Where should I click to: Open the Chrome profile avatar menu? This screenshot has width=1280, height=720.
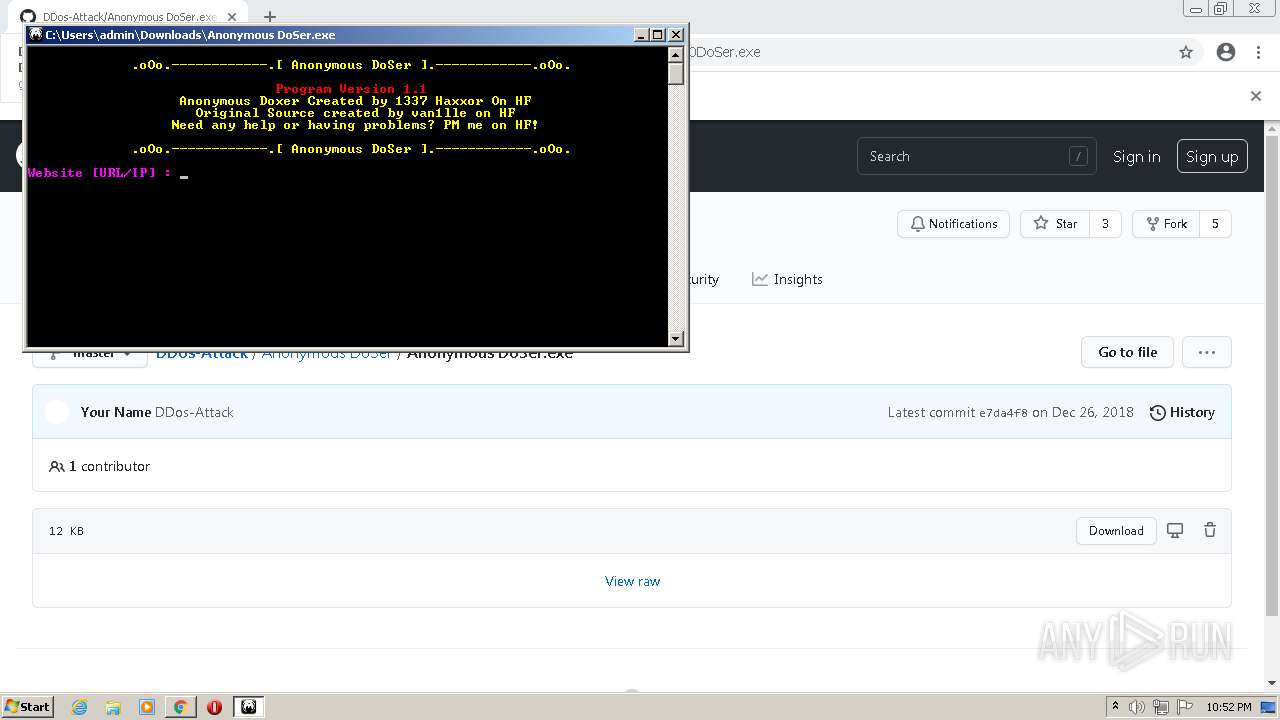click(x=1226, y=52)
